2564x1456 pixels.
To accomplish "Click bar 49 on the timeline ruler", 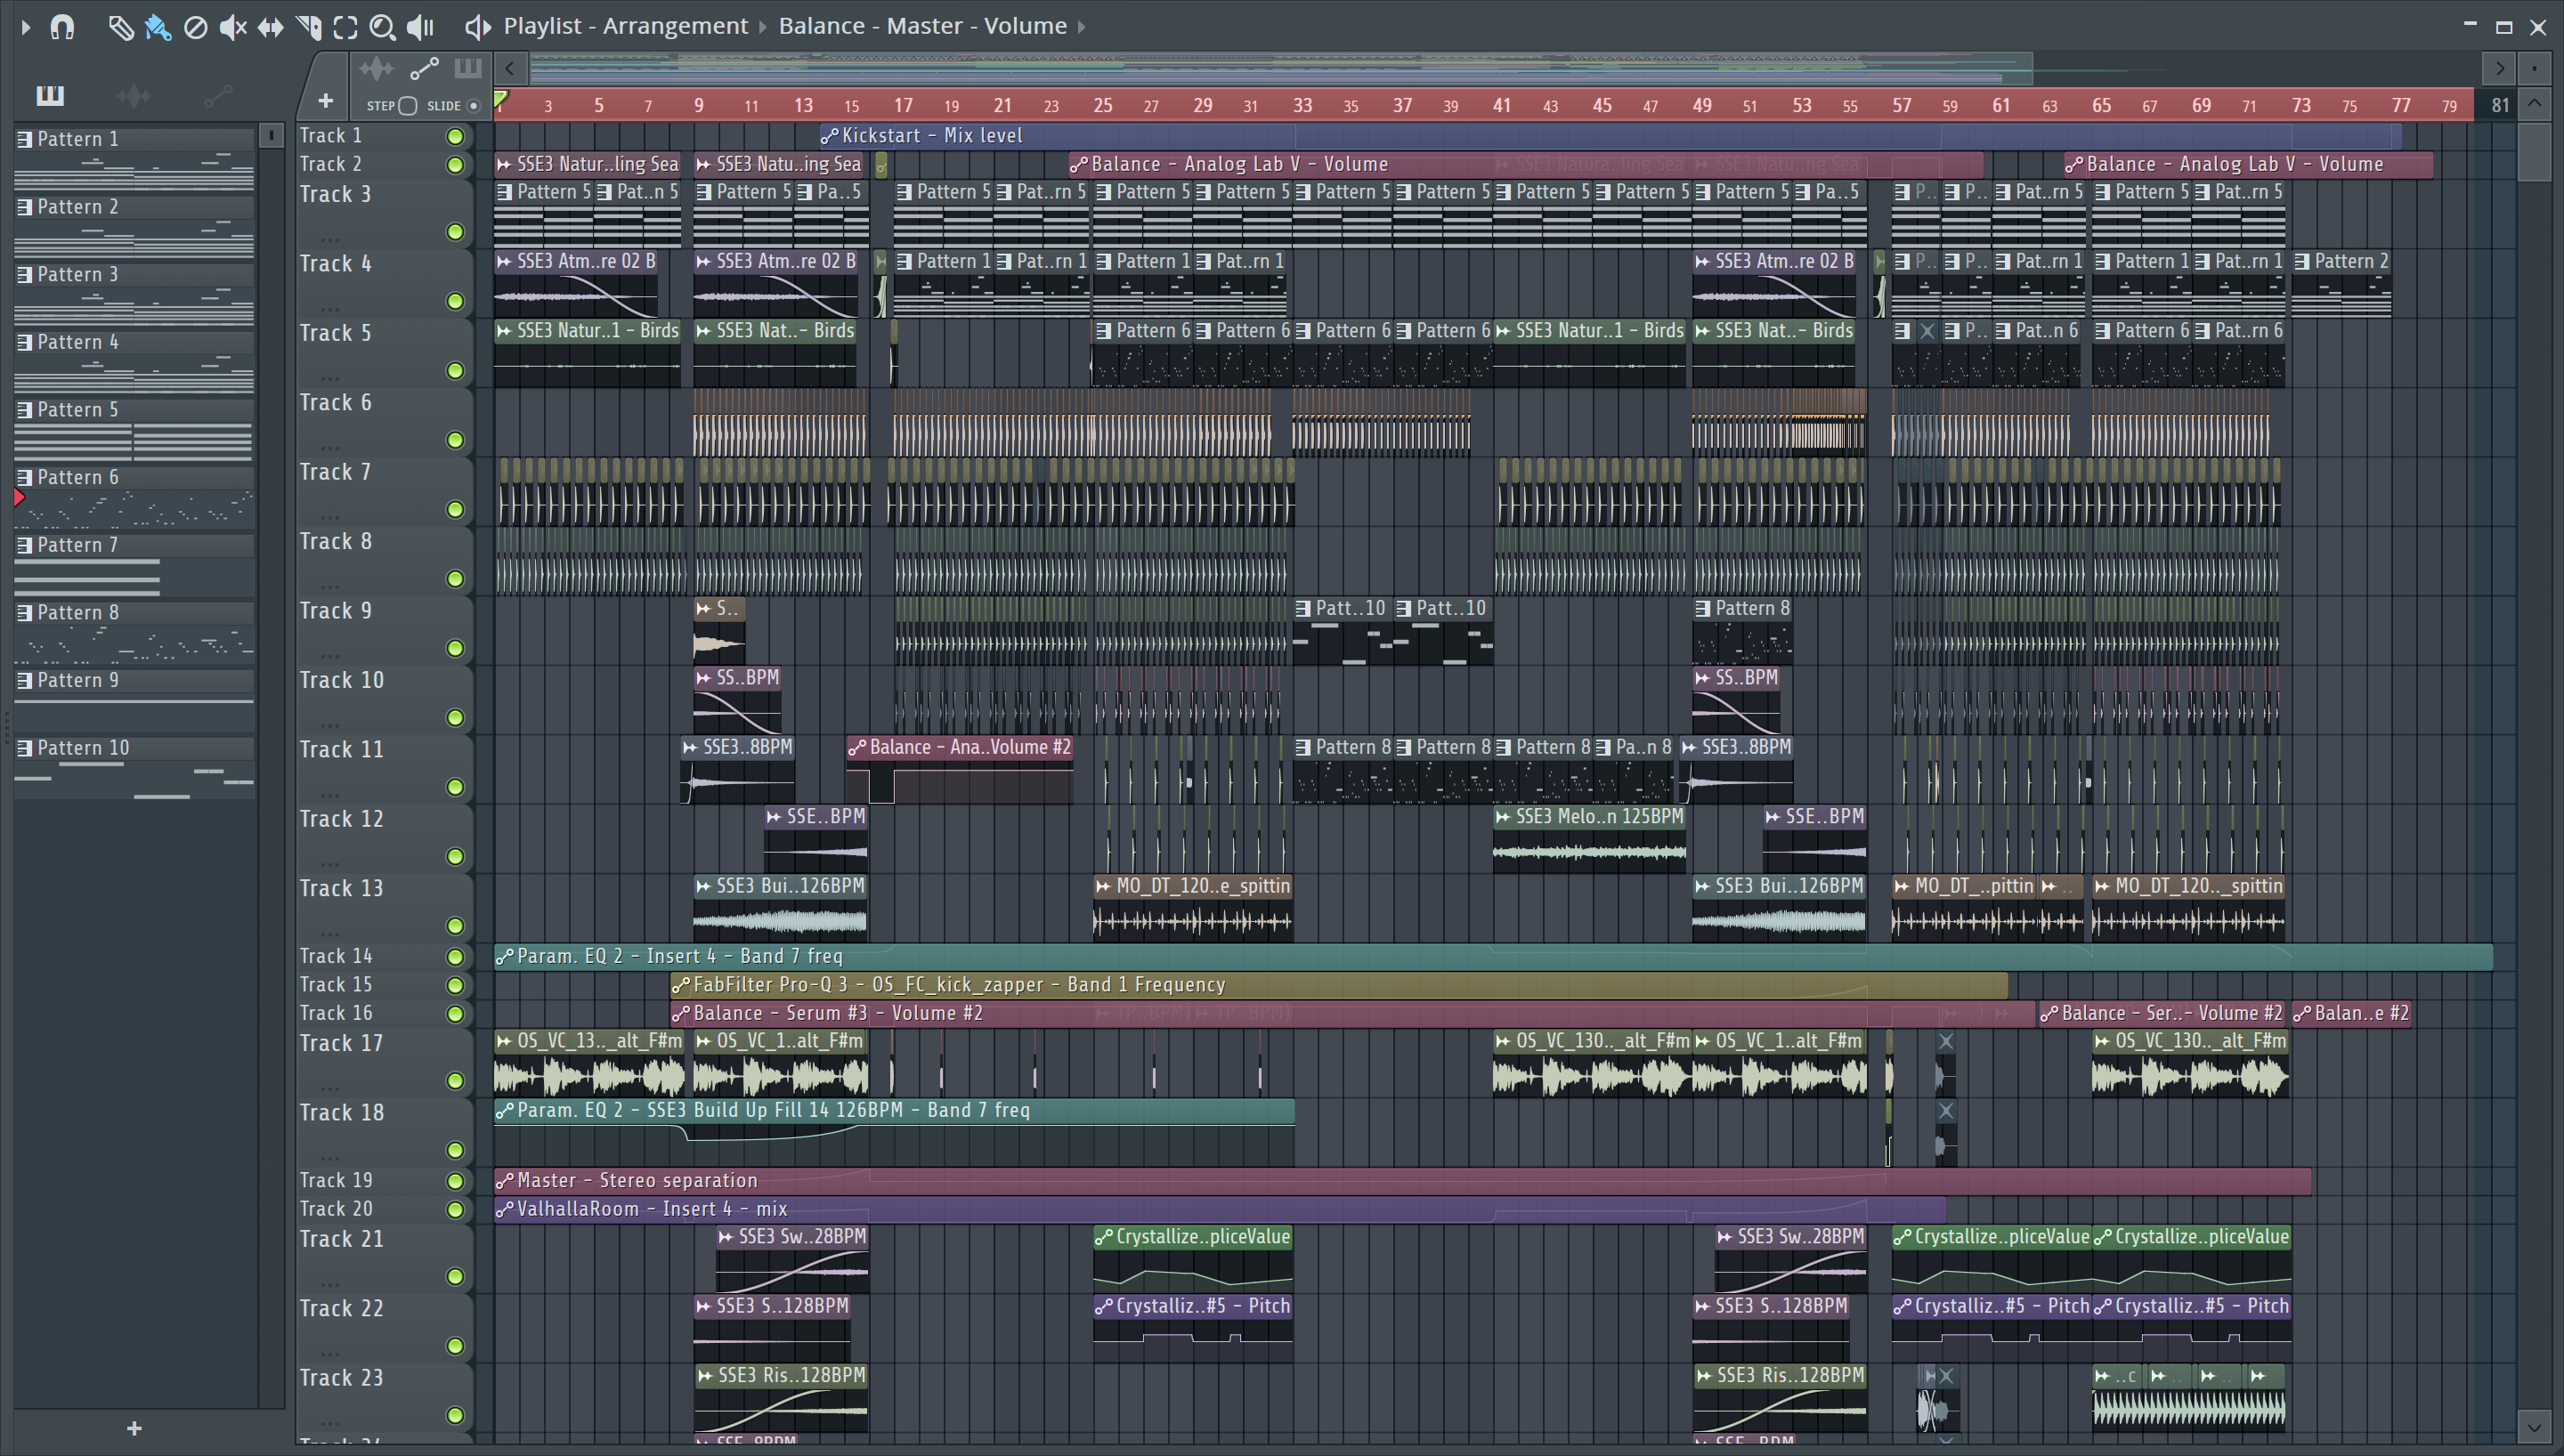I will [x=1701, y=105].
